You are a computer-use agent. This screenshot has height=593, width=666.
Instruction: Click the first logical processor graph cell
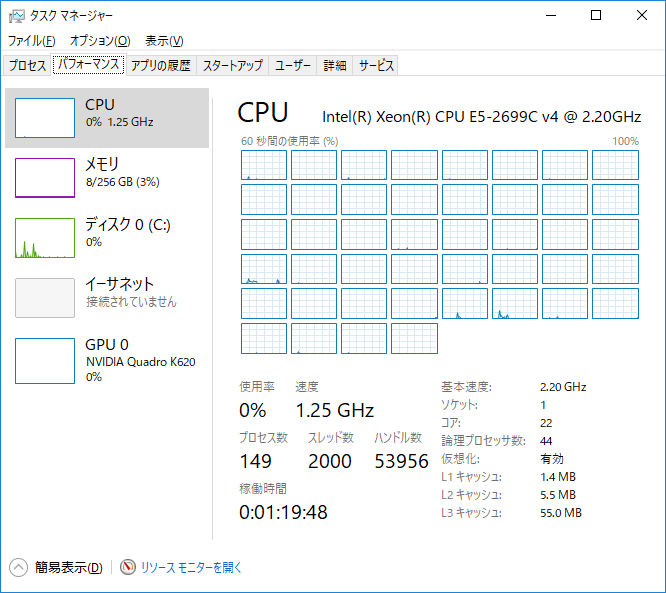[264, 165]
